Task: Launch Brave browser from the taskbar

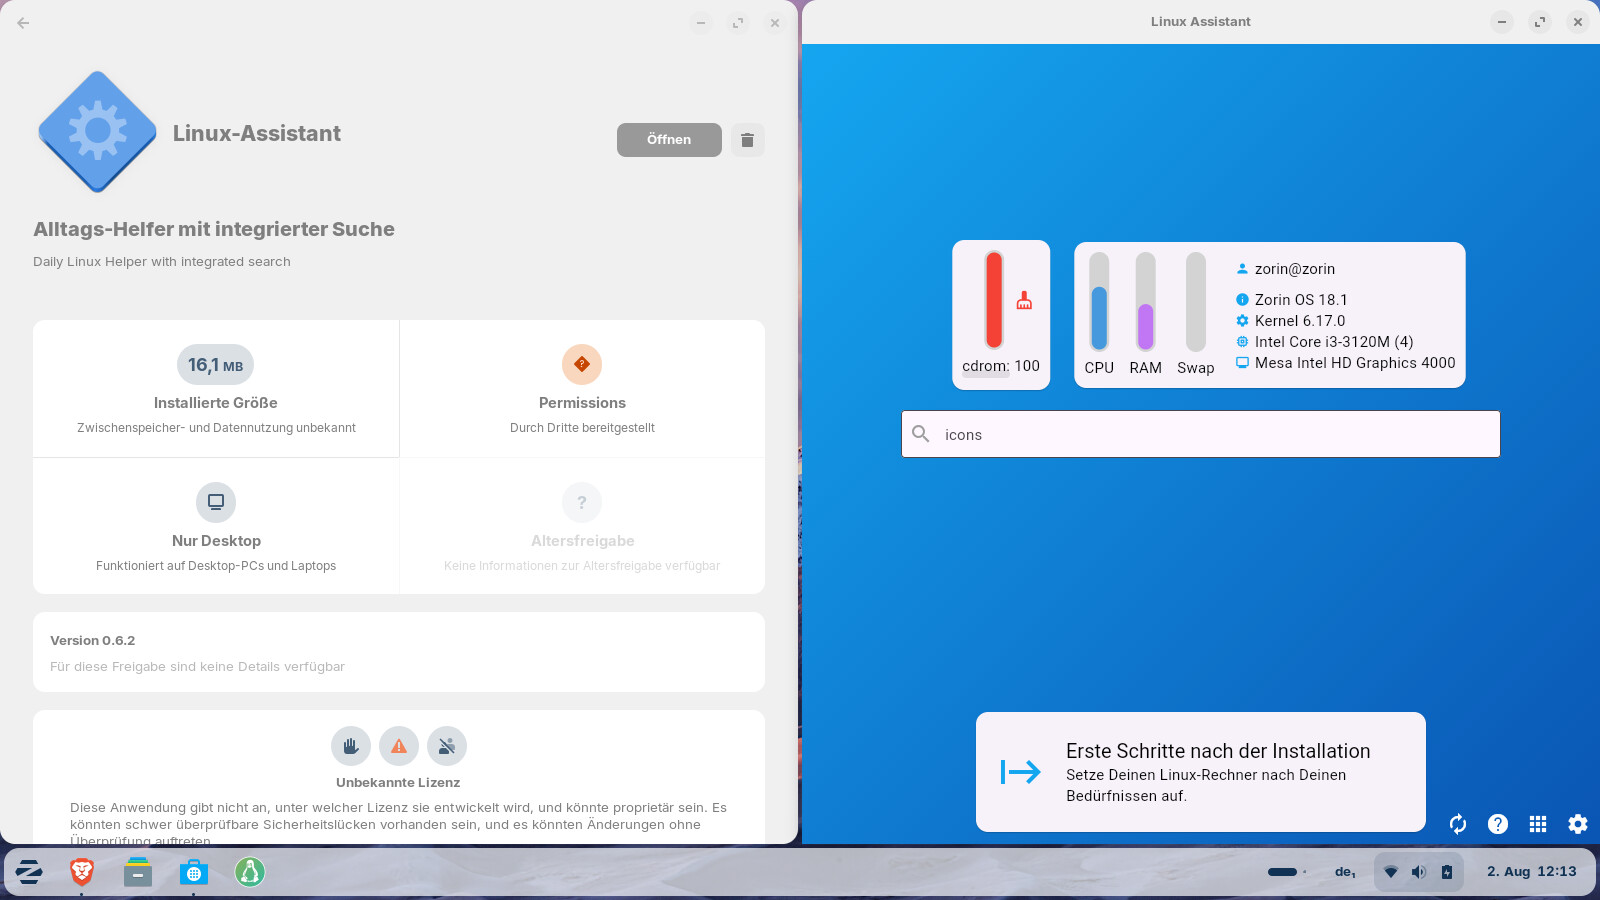Action: (x=82, y=872)
